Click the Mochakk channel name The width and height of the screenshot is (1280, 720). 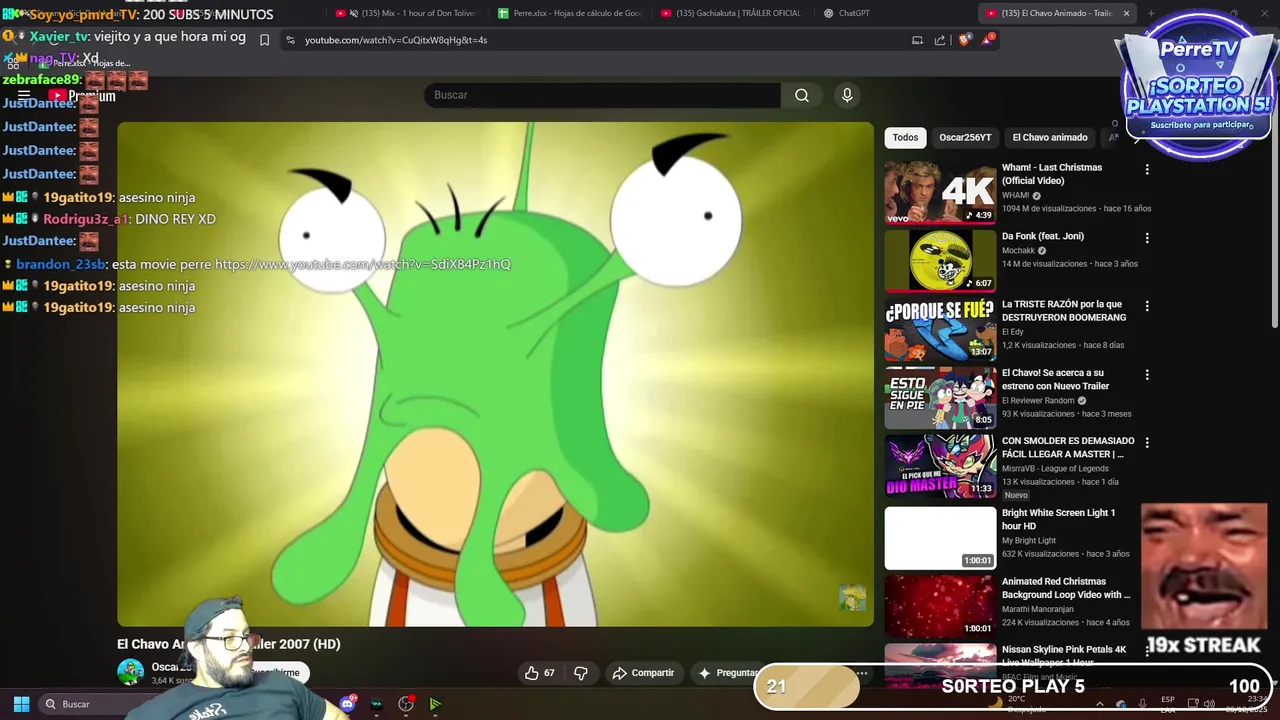(1018, 251)
